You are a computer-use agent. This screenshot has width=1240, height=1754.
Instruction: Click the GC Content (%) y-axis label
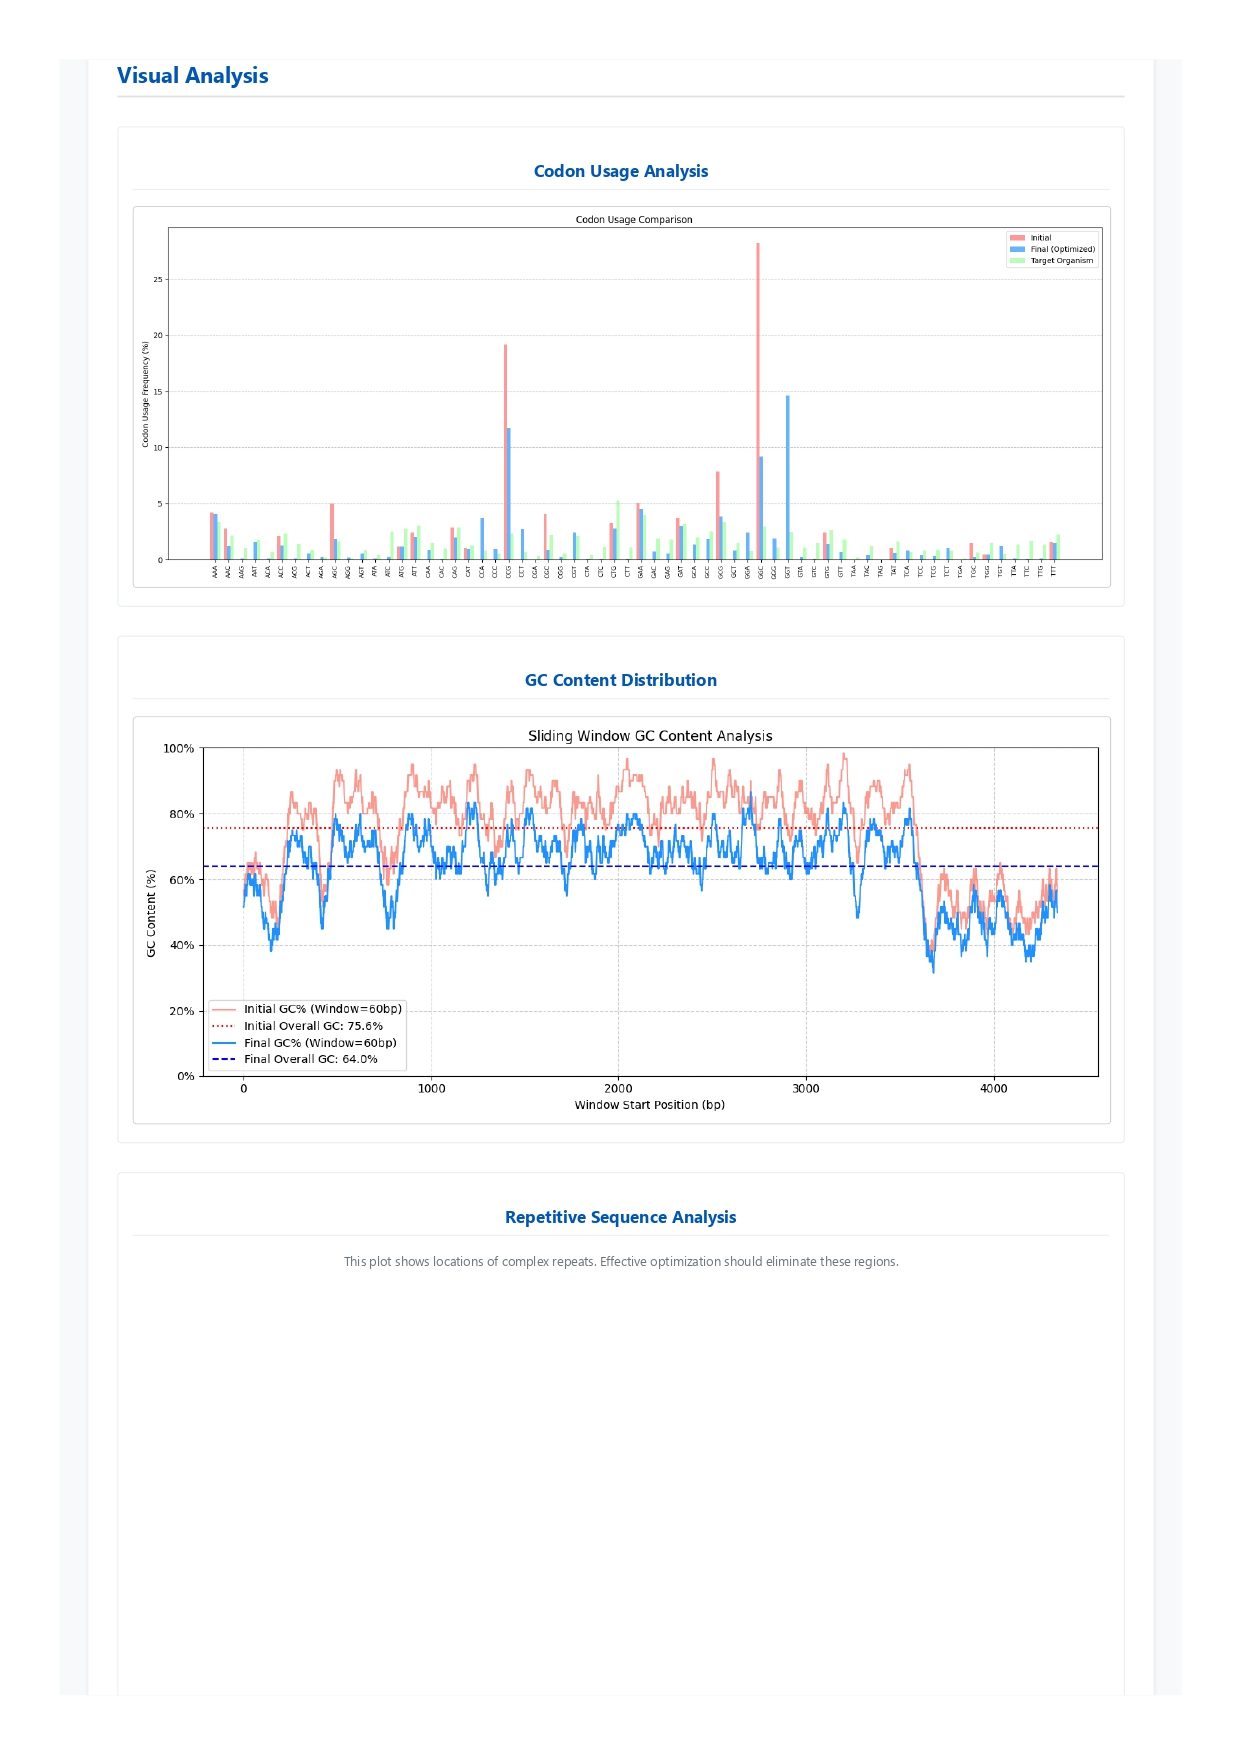tap(151, 913)
